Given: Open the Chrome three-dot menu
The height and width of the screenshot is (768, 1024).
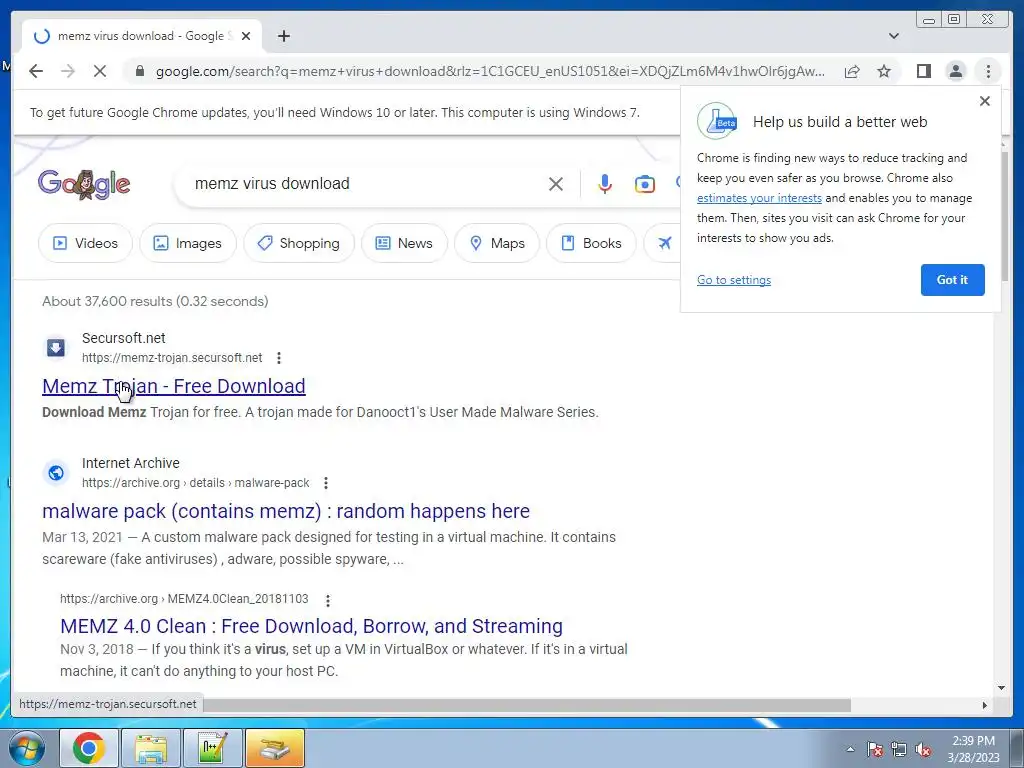Looking at the screenshot, I should click(988, 71).
